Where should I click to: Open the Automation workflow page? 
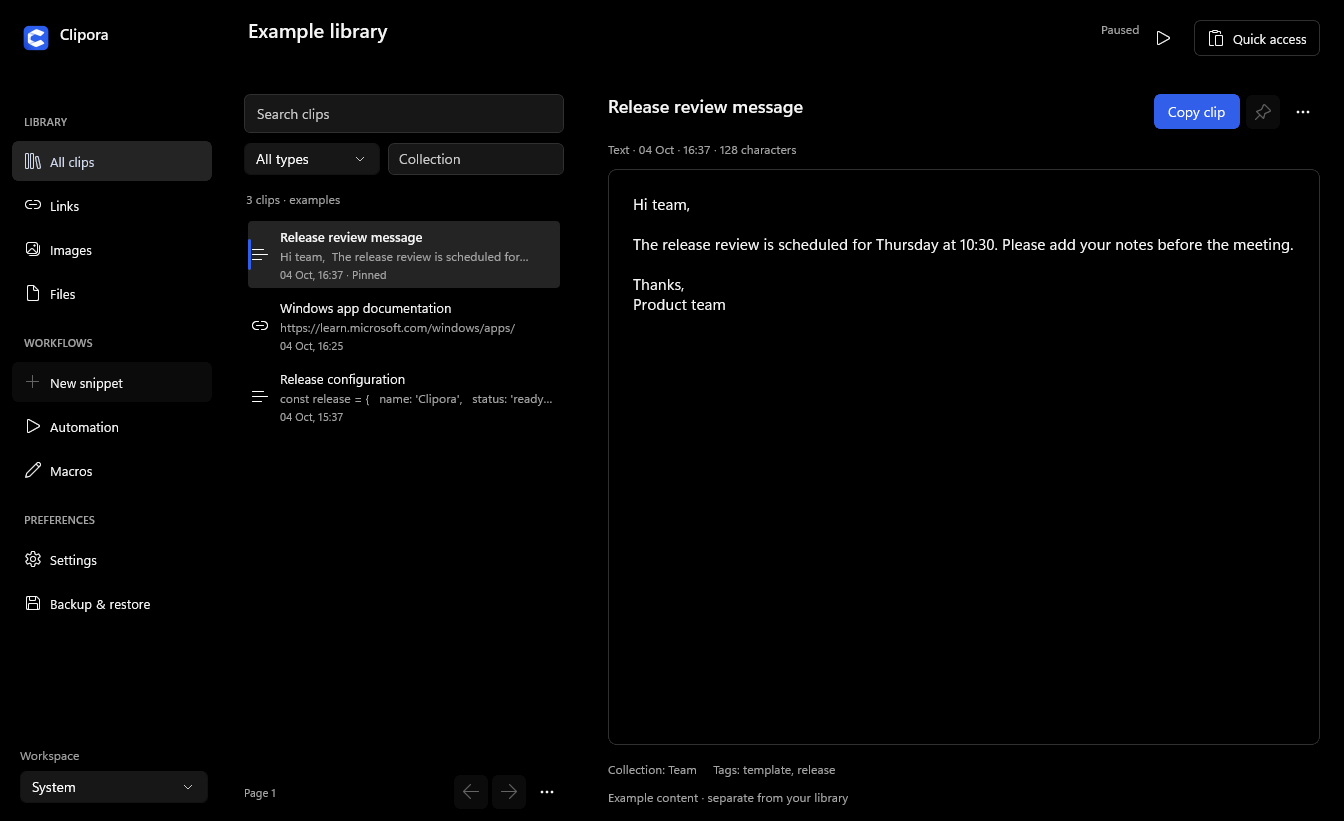tap(112, 427)
